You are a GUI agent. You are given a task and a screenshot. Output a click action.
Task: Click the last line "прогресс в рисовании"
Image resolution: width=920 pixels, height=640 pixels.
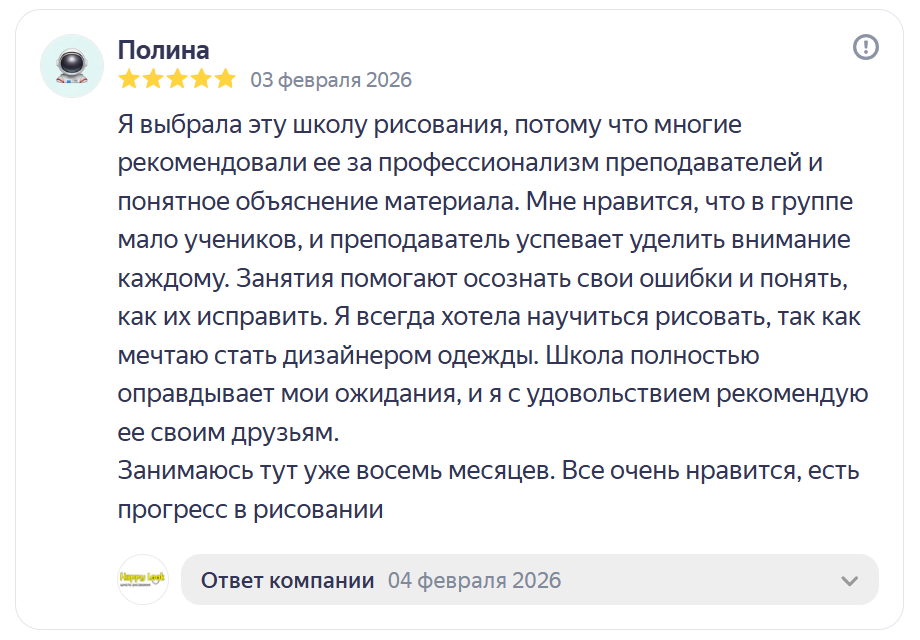coord(250,509)
